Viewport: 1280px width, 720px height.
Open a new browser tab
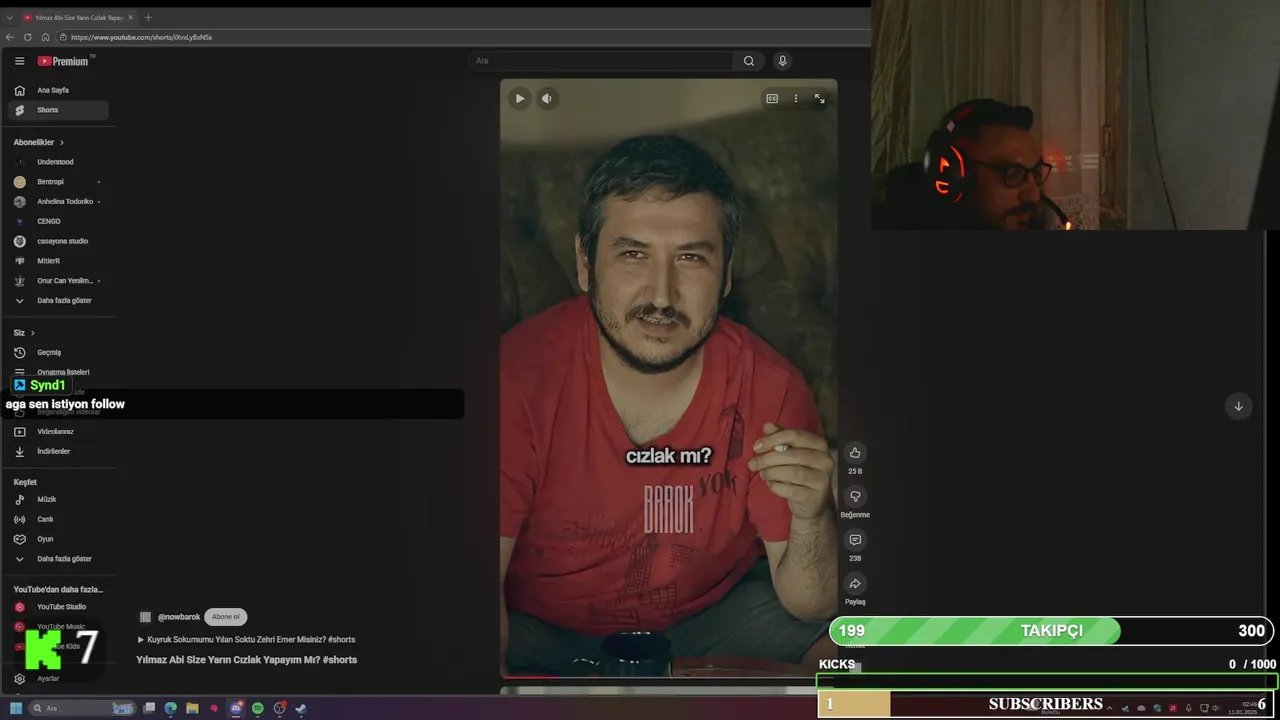pos(148,17)
